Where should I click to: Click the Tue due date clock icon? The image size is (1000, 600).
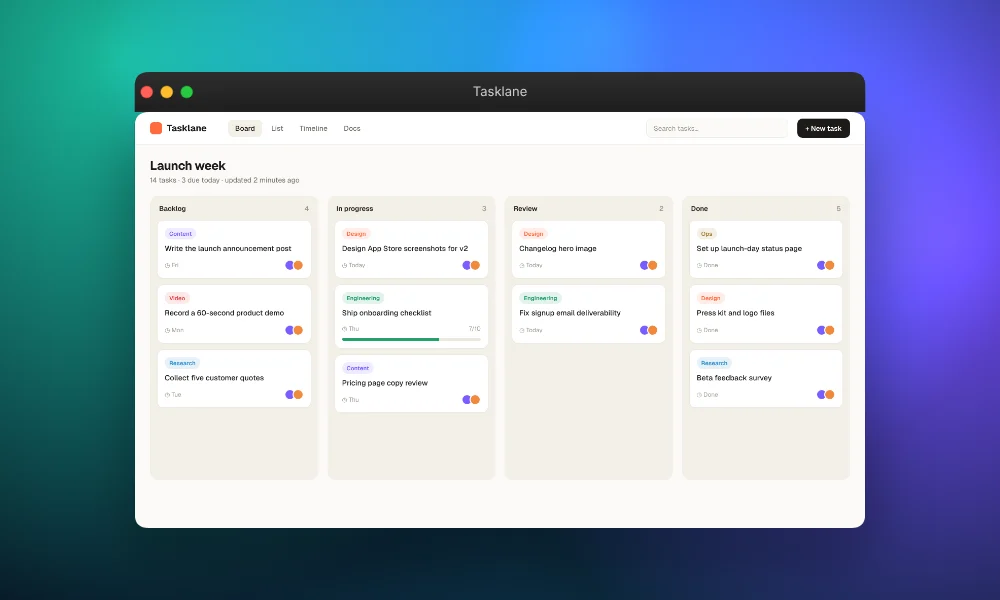tap(167, 395)
